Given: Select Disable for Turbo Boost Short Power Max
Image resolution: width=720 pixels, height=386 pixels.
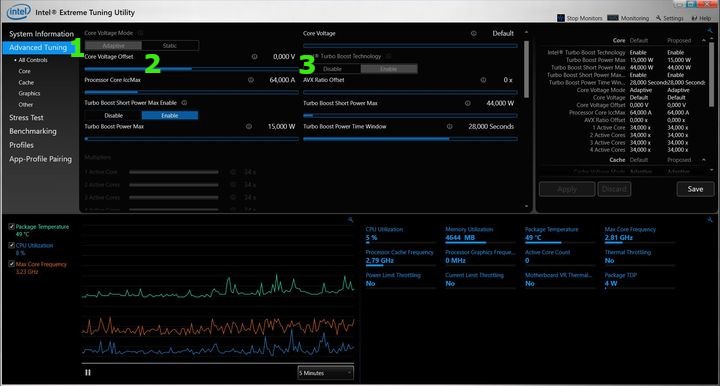Looking at the screenshot, I should point(113,116).
